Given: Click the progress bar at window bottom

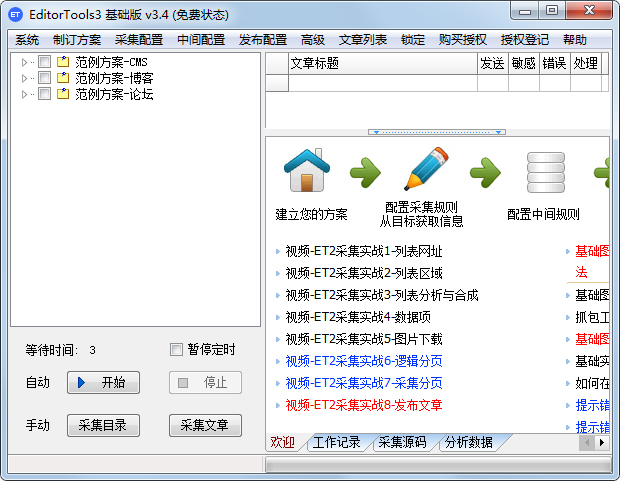Looking at the screenshot, I should tap(439, 464).
